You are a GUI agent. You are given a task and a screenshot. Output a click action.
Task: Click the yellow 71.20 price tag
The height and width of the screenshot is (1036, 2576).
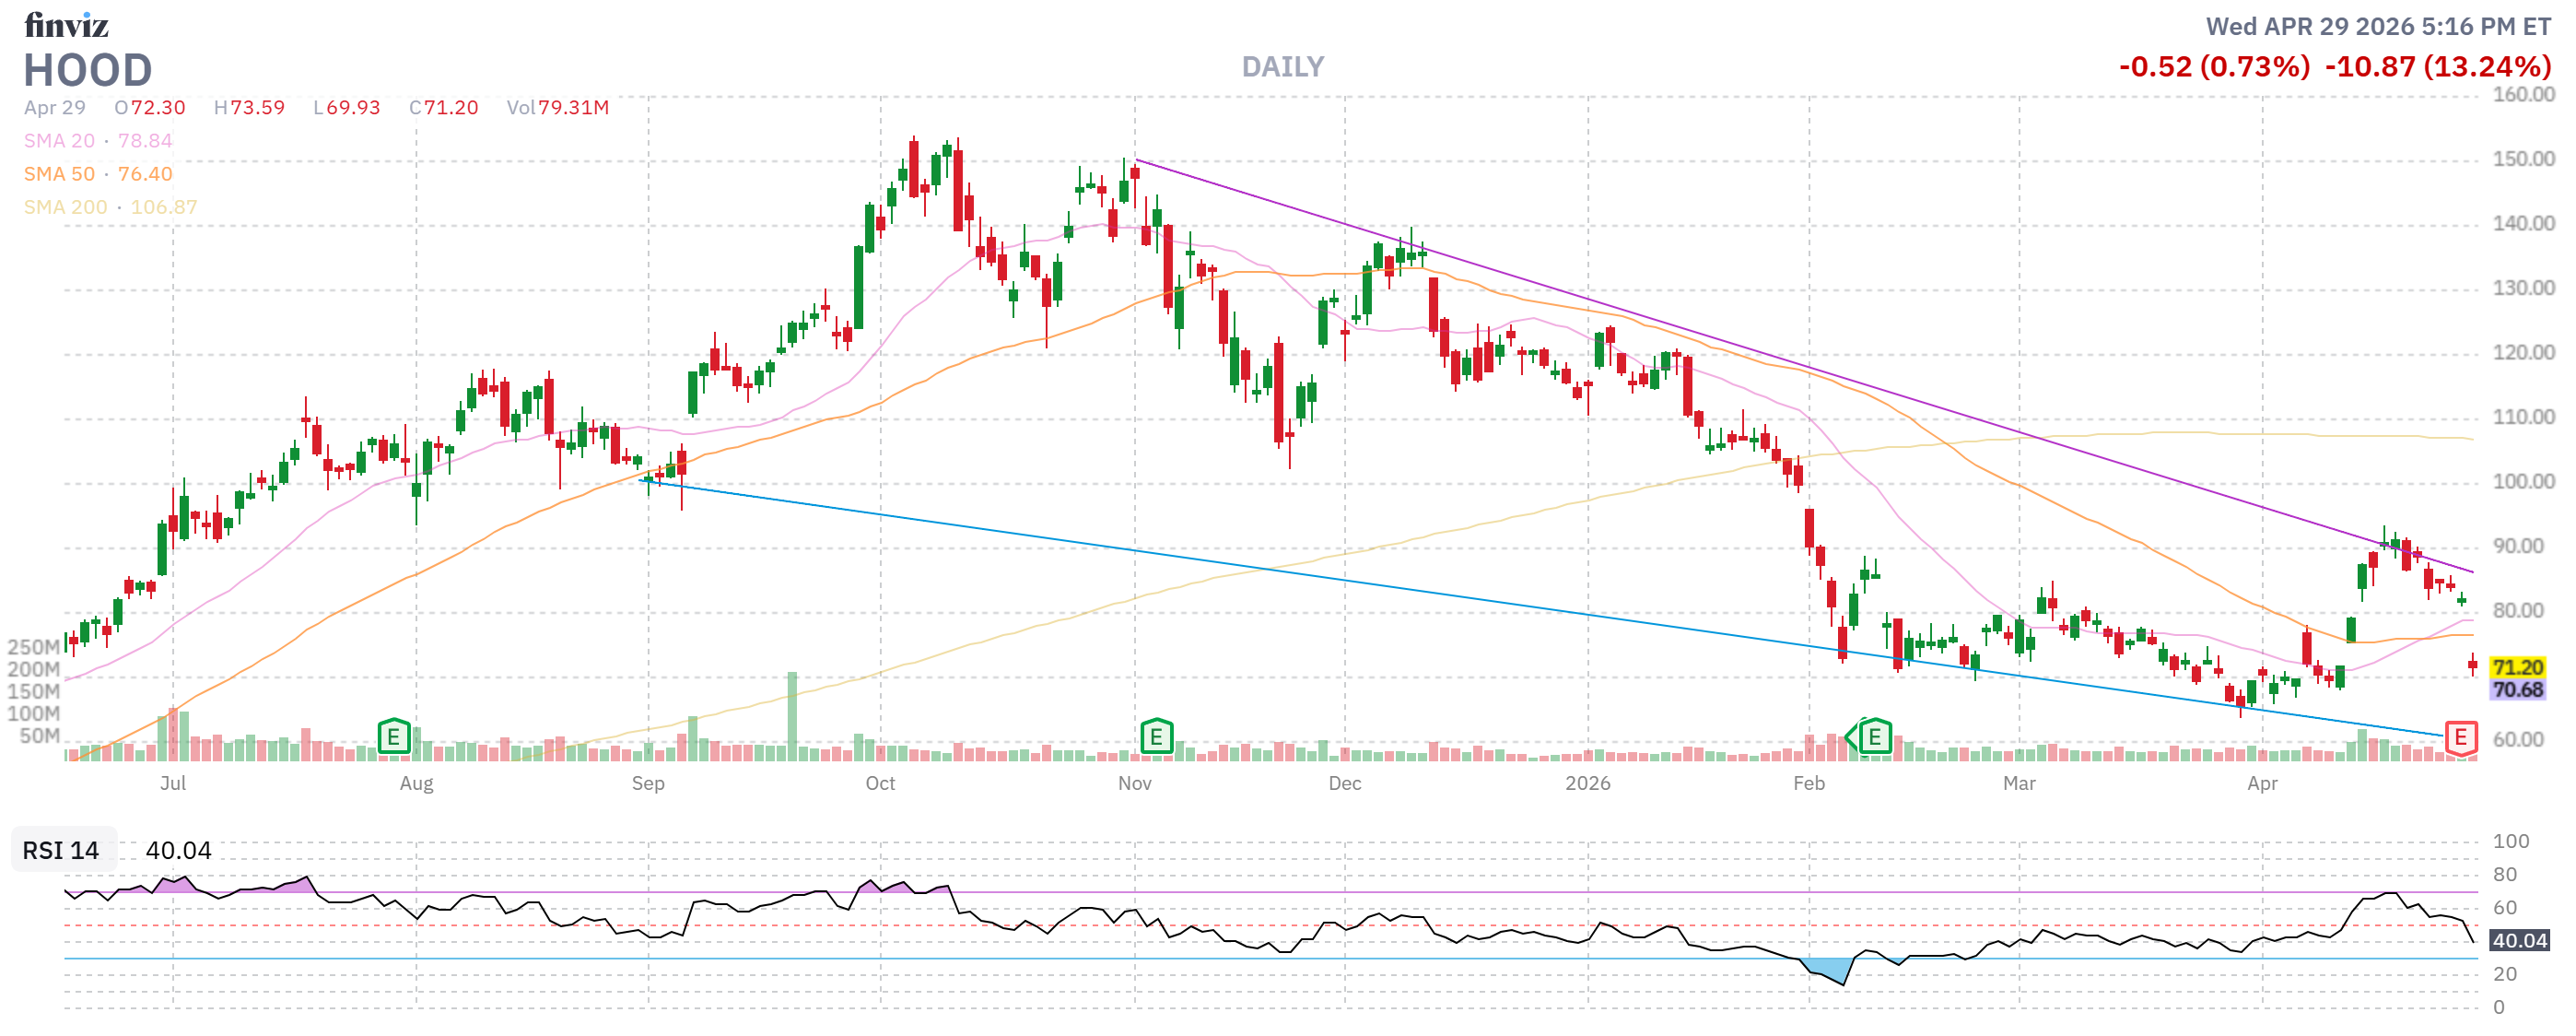tap(2516, 667)
